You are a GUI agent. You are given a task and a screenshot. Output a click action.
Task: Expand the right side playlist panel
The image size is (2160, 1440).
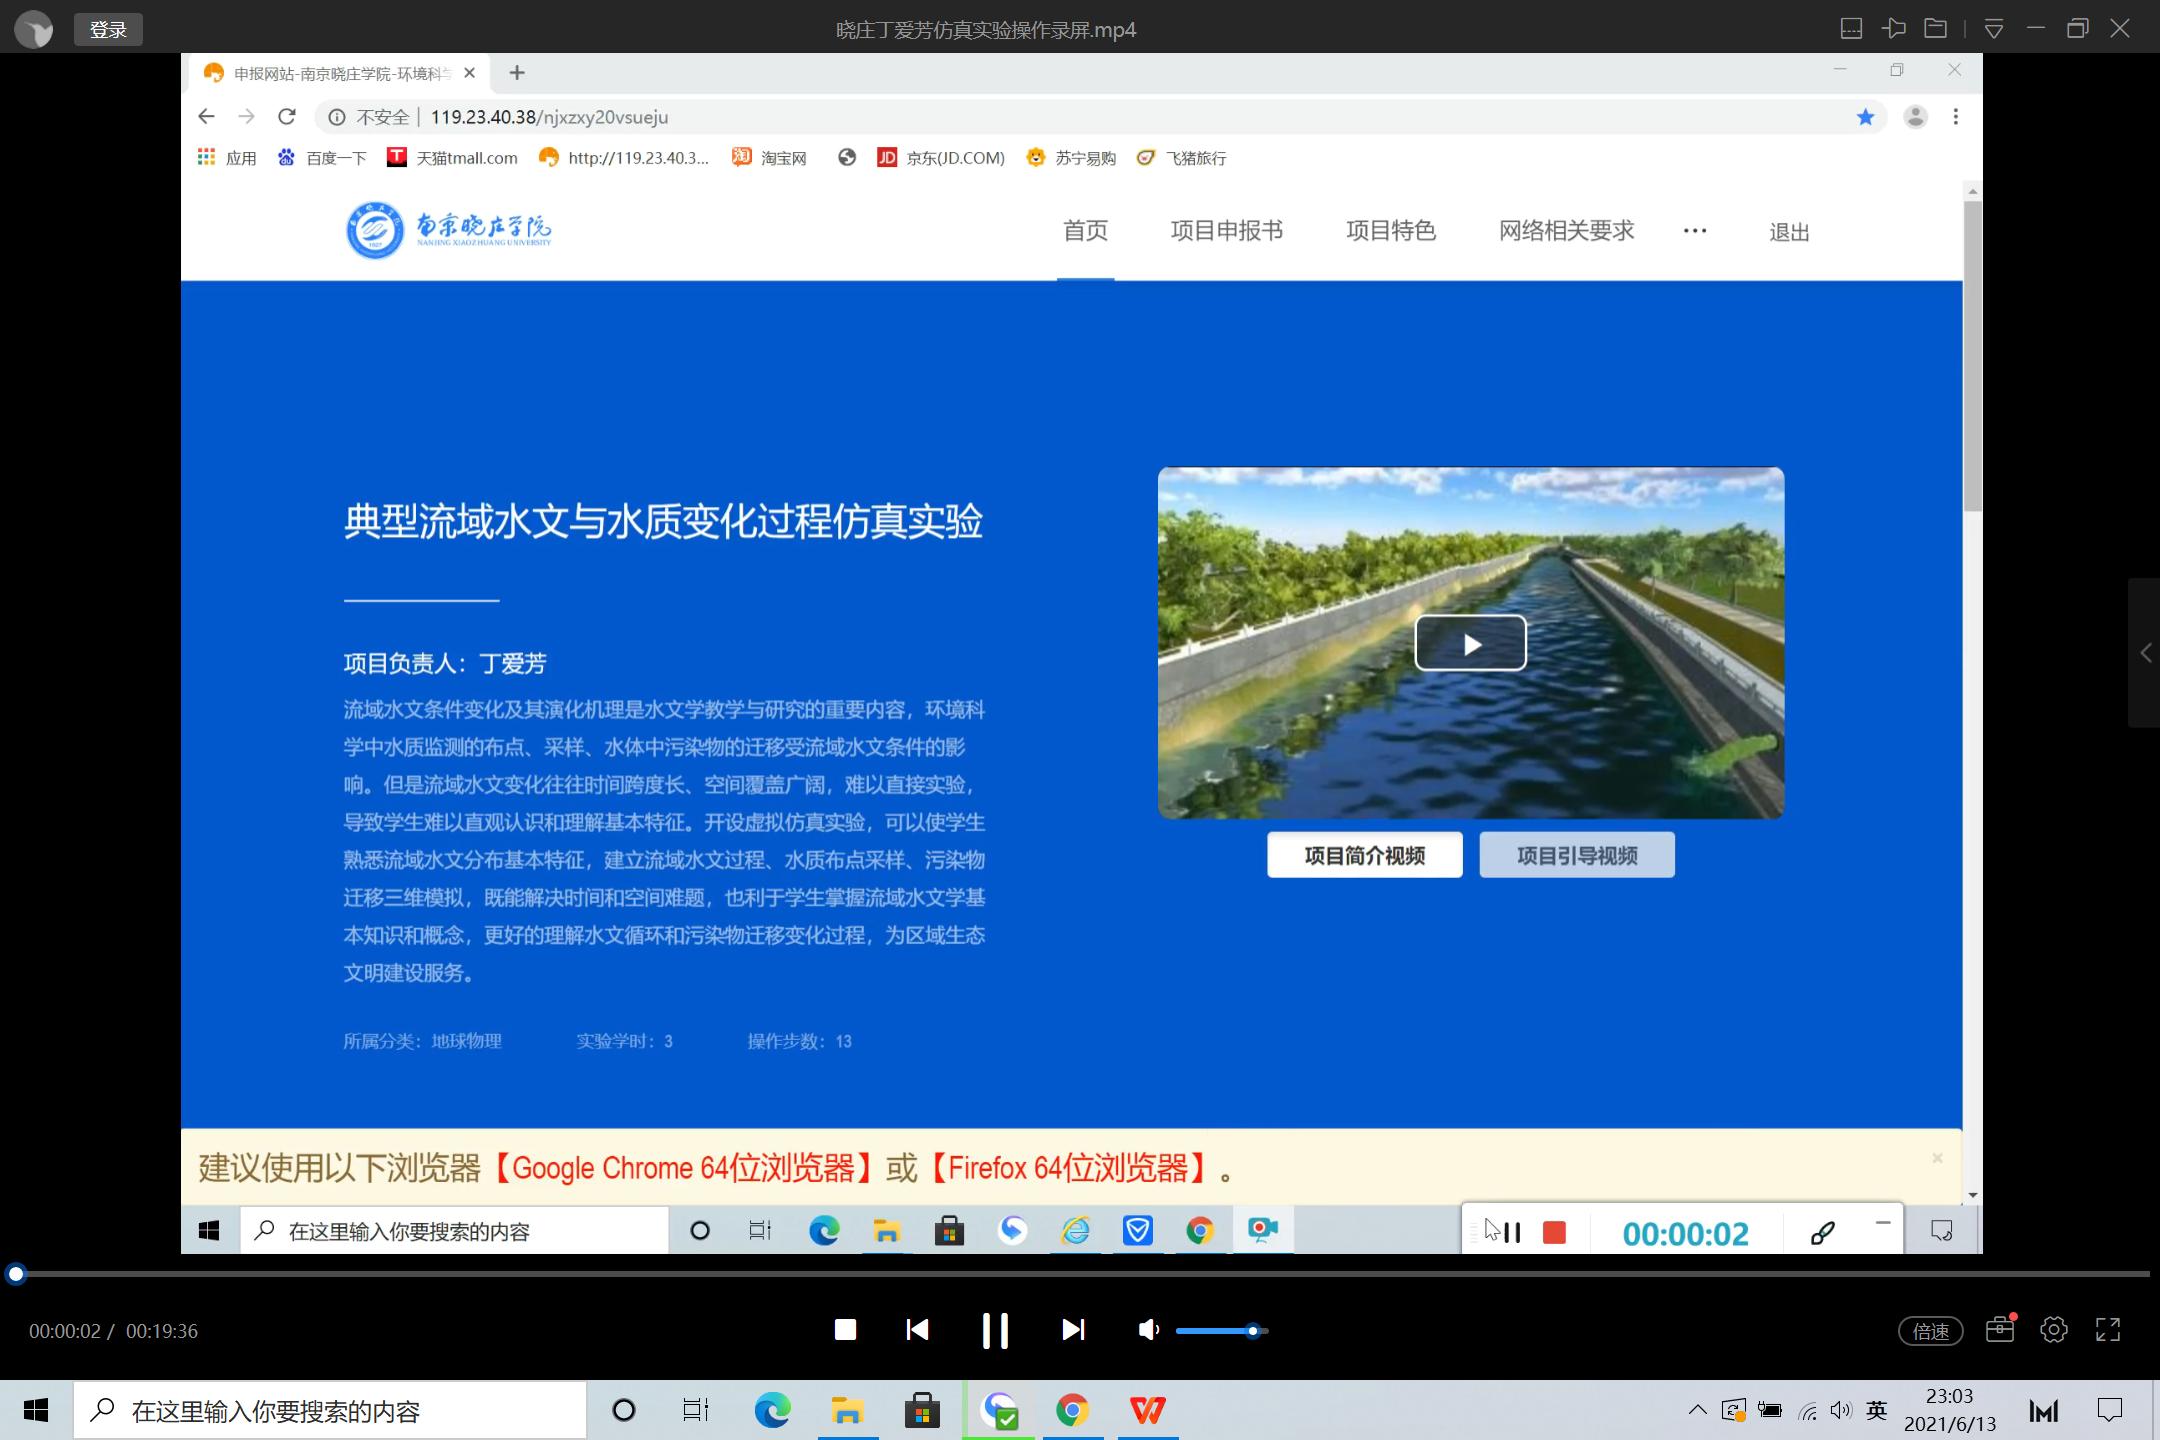pyautogui.click(x=2145, y=653)
